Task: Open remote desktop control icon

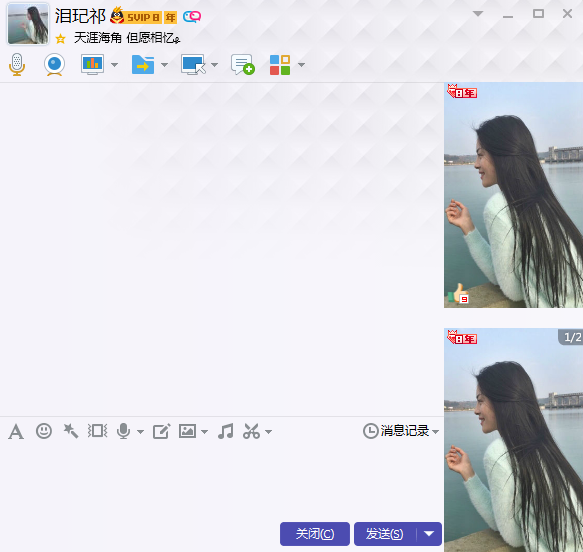Action: [x=193, y=65]
